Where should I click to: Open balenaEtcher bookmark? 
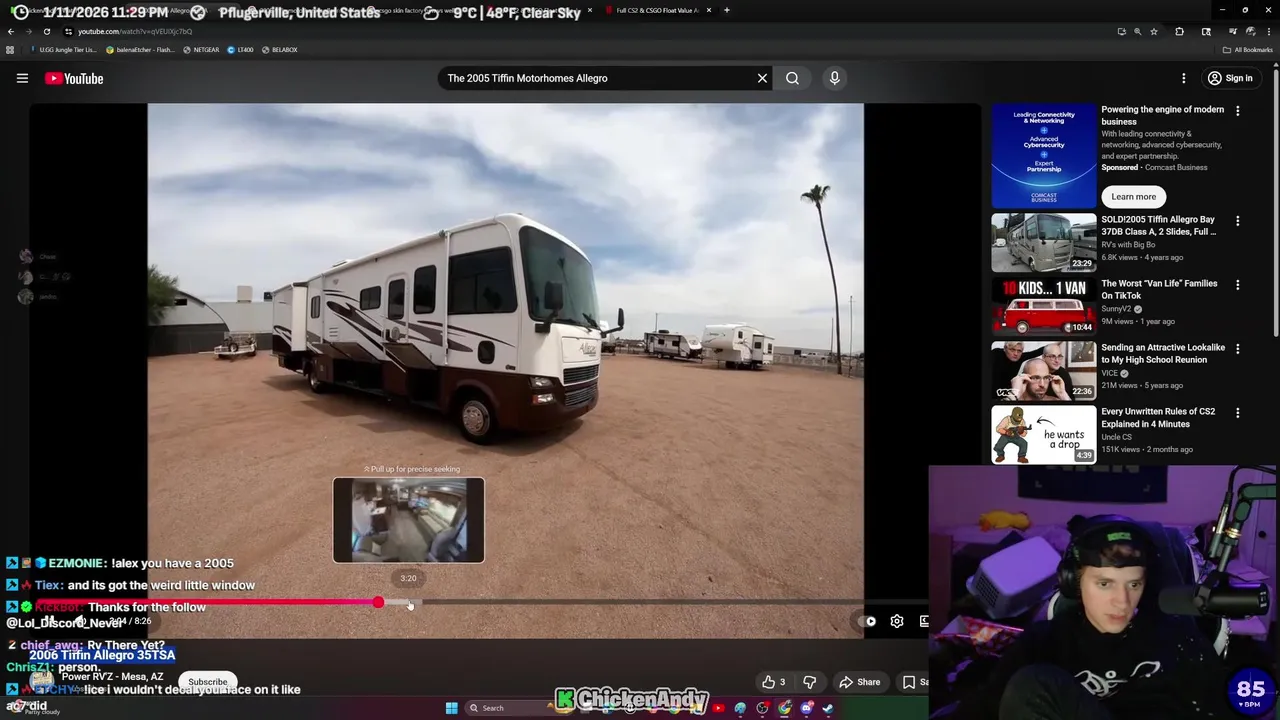(140, 49)
